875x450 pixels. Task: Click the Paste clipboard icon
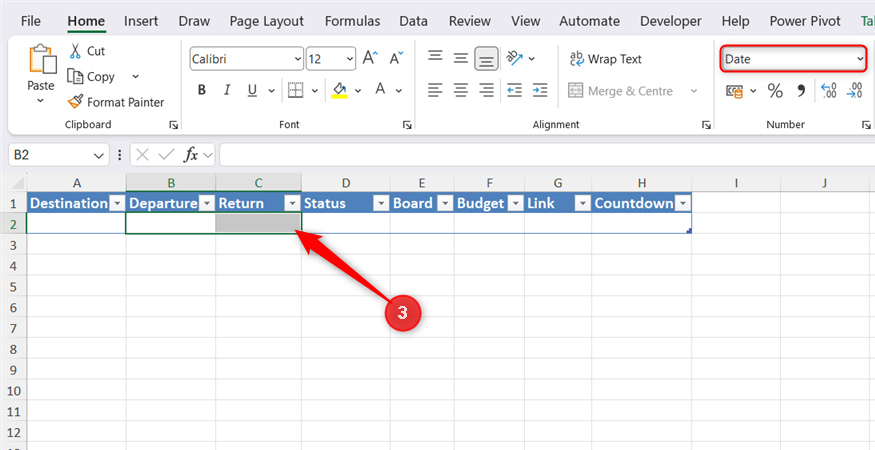click(x=42, y=59)
